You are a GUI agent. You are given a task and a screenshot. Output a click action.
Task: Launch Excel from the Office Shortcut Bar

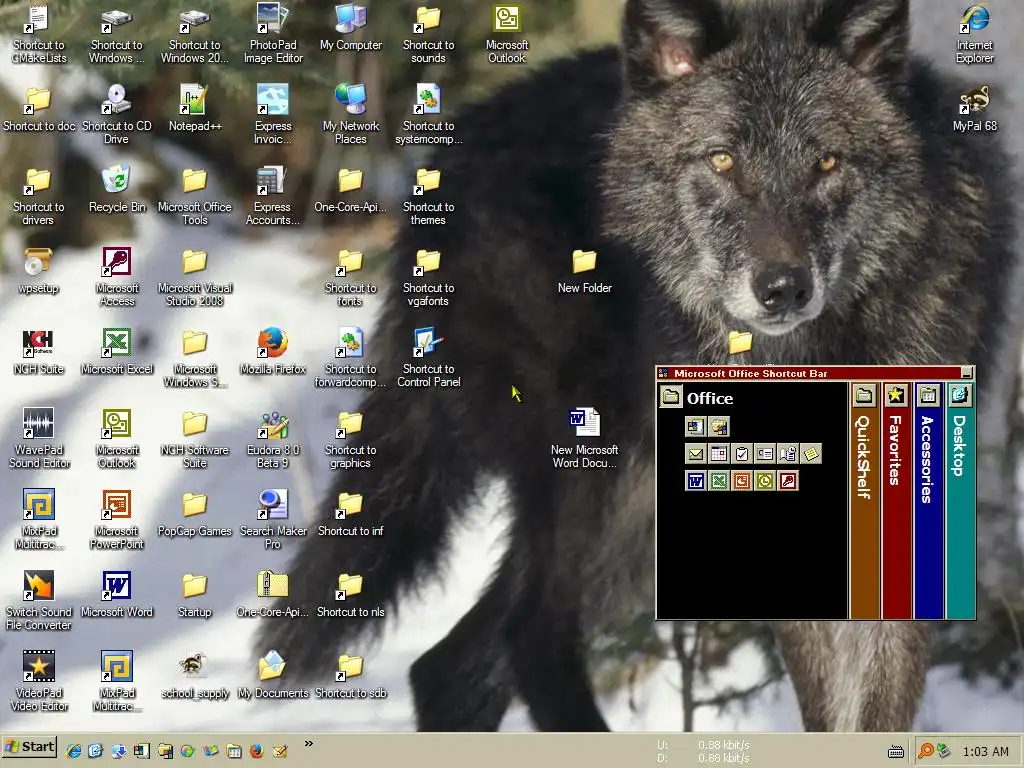pos(718,481)
